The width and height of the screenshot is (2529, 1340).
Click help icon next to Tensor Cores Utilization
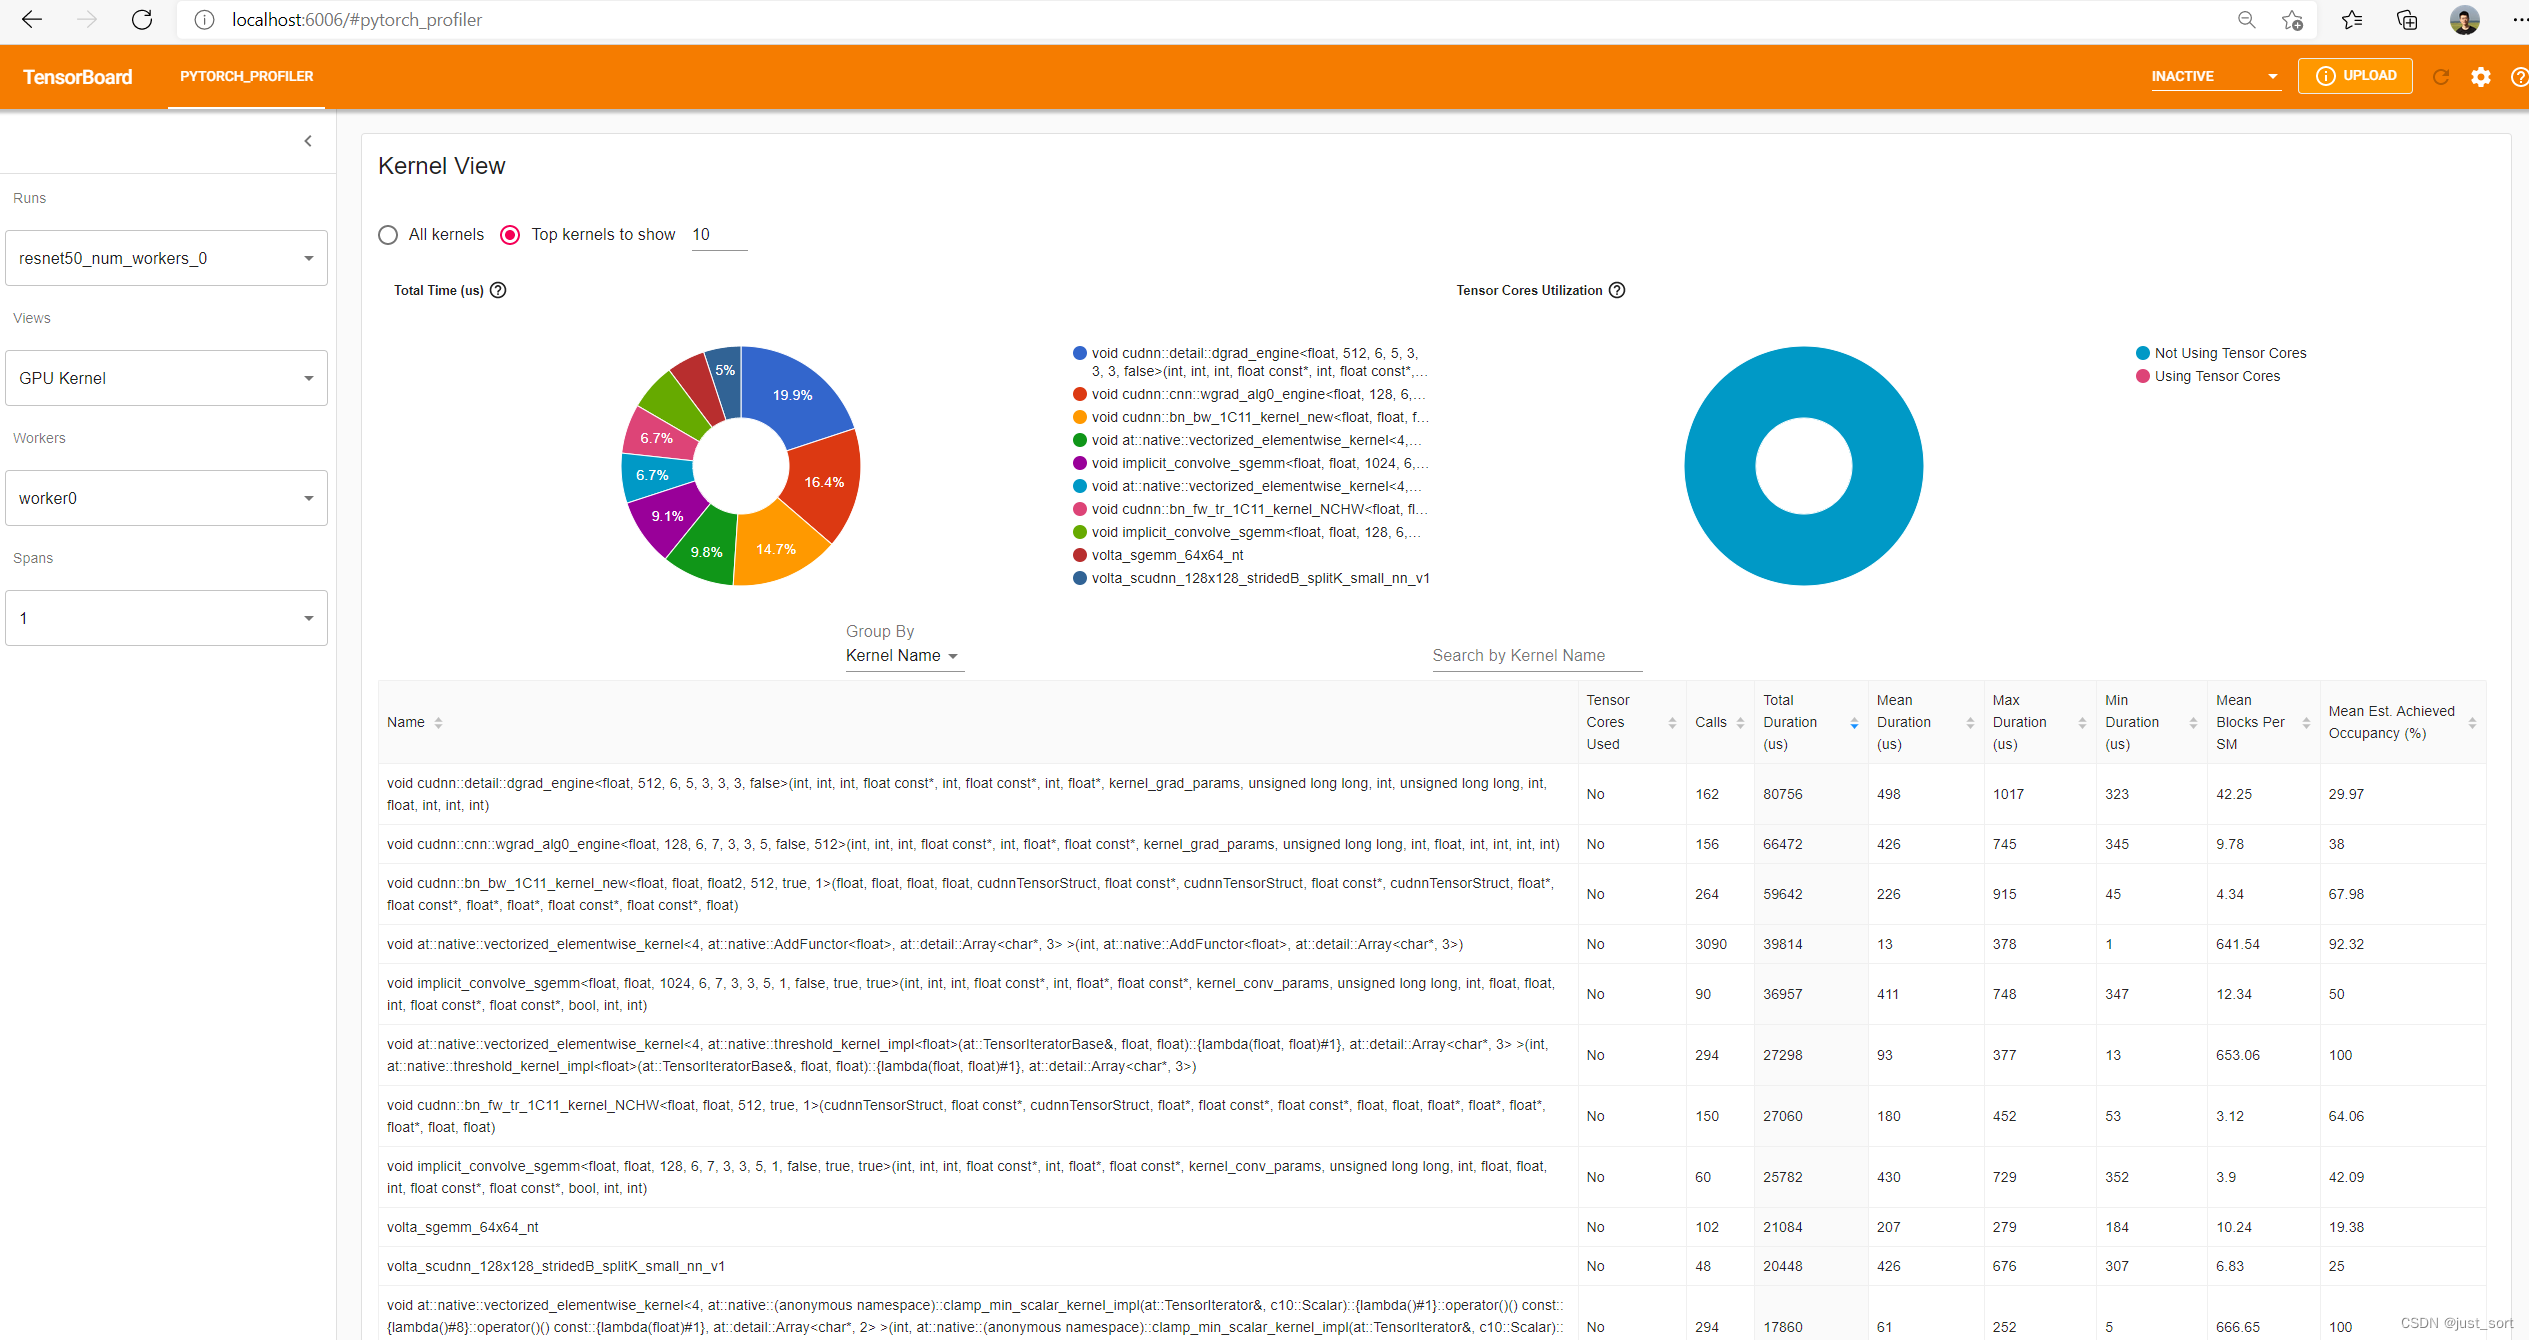point(1617,290)
